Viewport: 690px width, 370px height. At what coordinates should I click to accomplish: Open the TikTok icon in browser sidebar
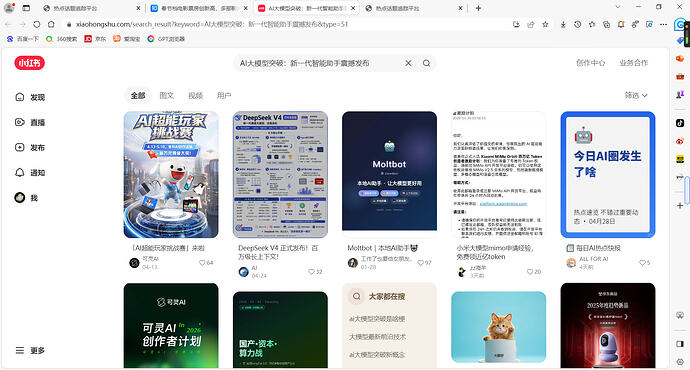click(680, 123)
